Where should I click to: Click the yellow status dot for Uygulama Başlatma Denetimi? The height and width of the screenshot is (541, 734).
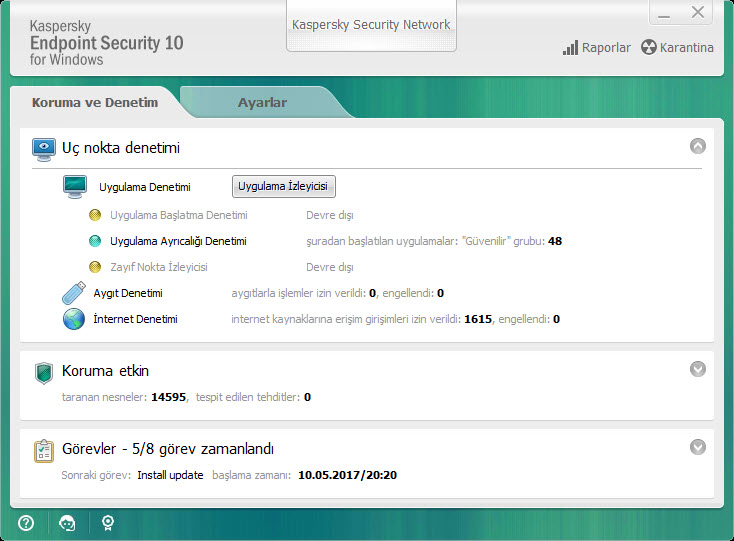click(95, 215)
